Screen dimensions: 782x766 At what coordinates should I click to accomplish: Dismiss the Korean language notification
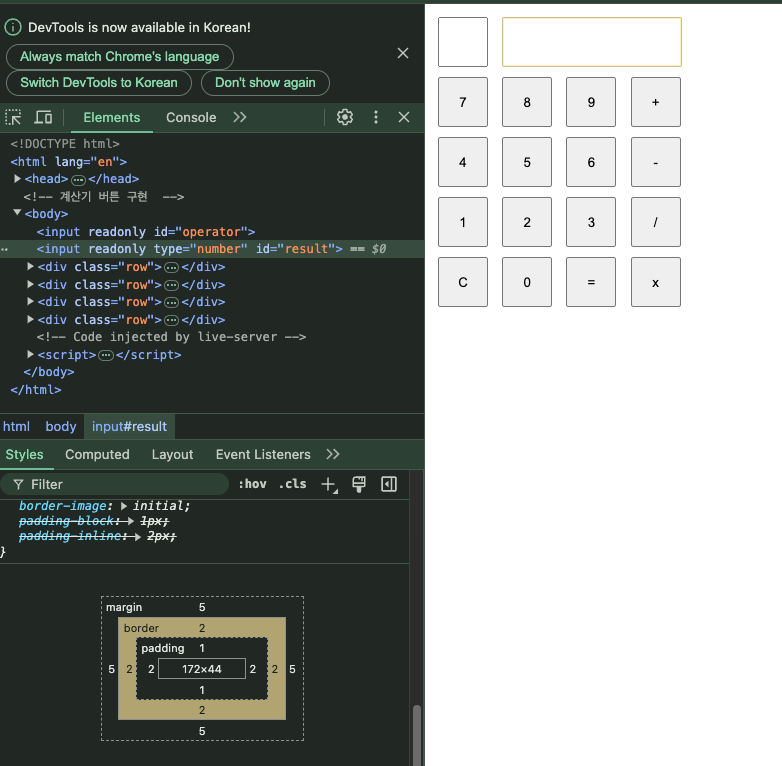pos(403,53)
